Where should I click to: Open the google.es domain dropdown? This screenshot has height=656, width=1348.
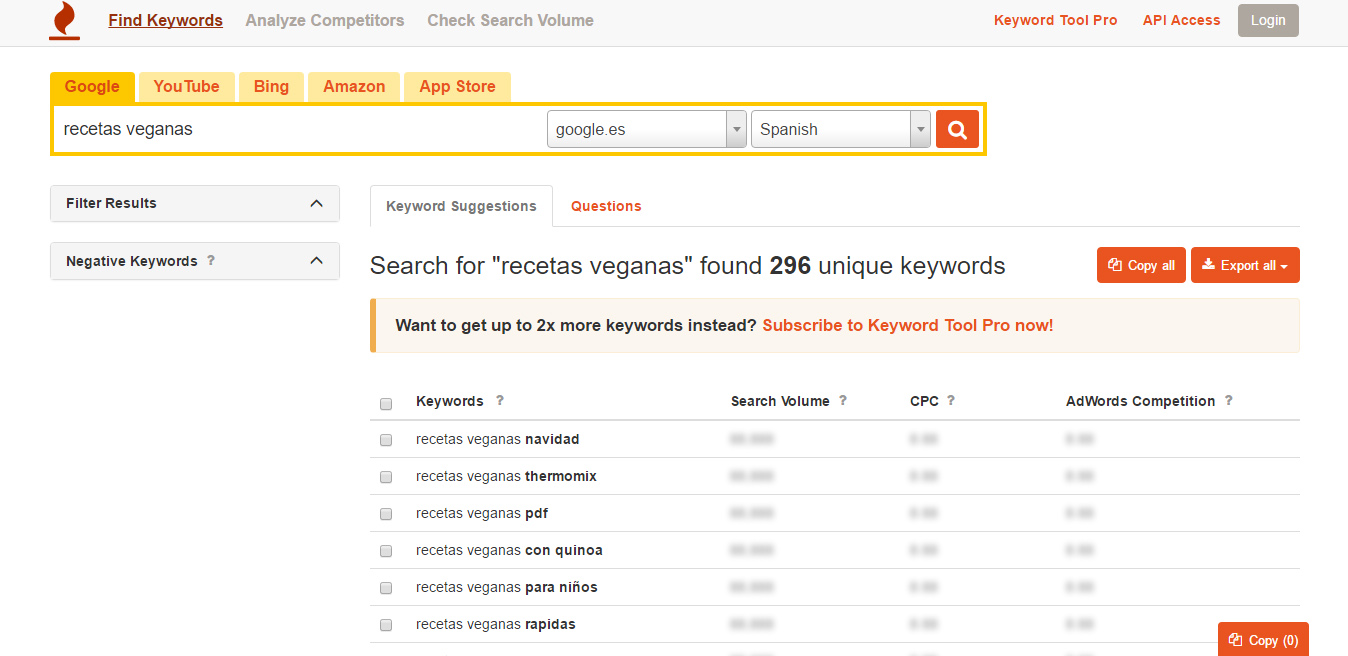[647, 129]
